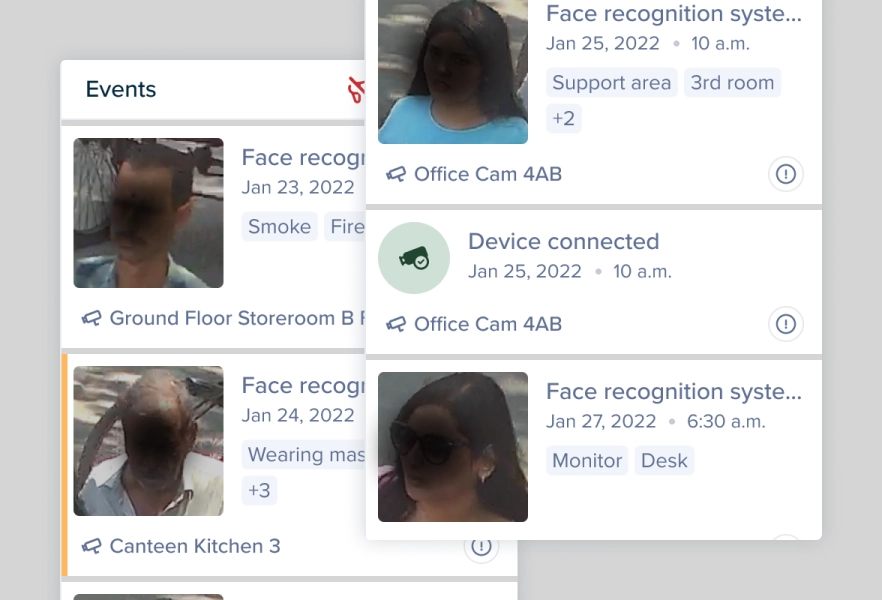Click the info icon on the Face recognition Jan 25 card
This screenshot has width=882, height=600.
[x=785, y=174]
